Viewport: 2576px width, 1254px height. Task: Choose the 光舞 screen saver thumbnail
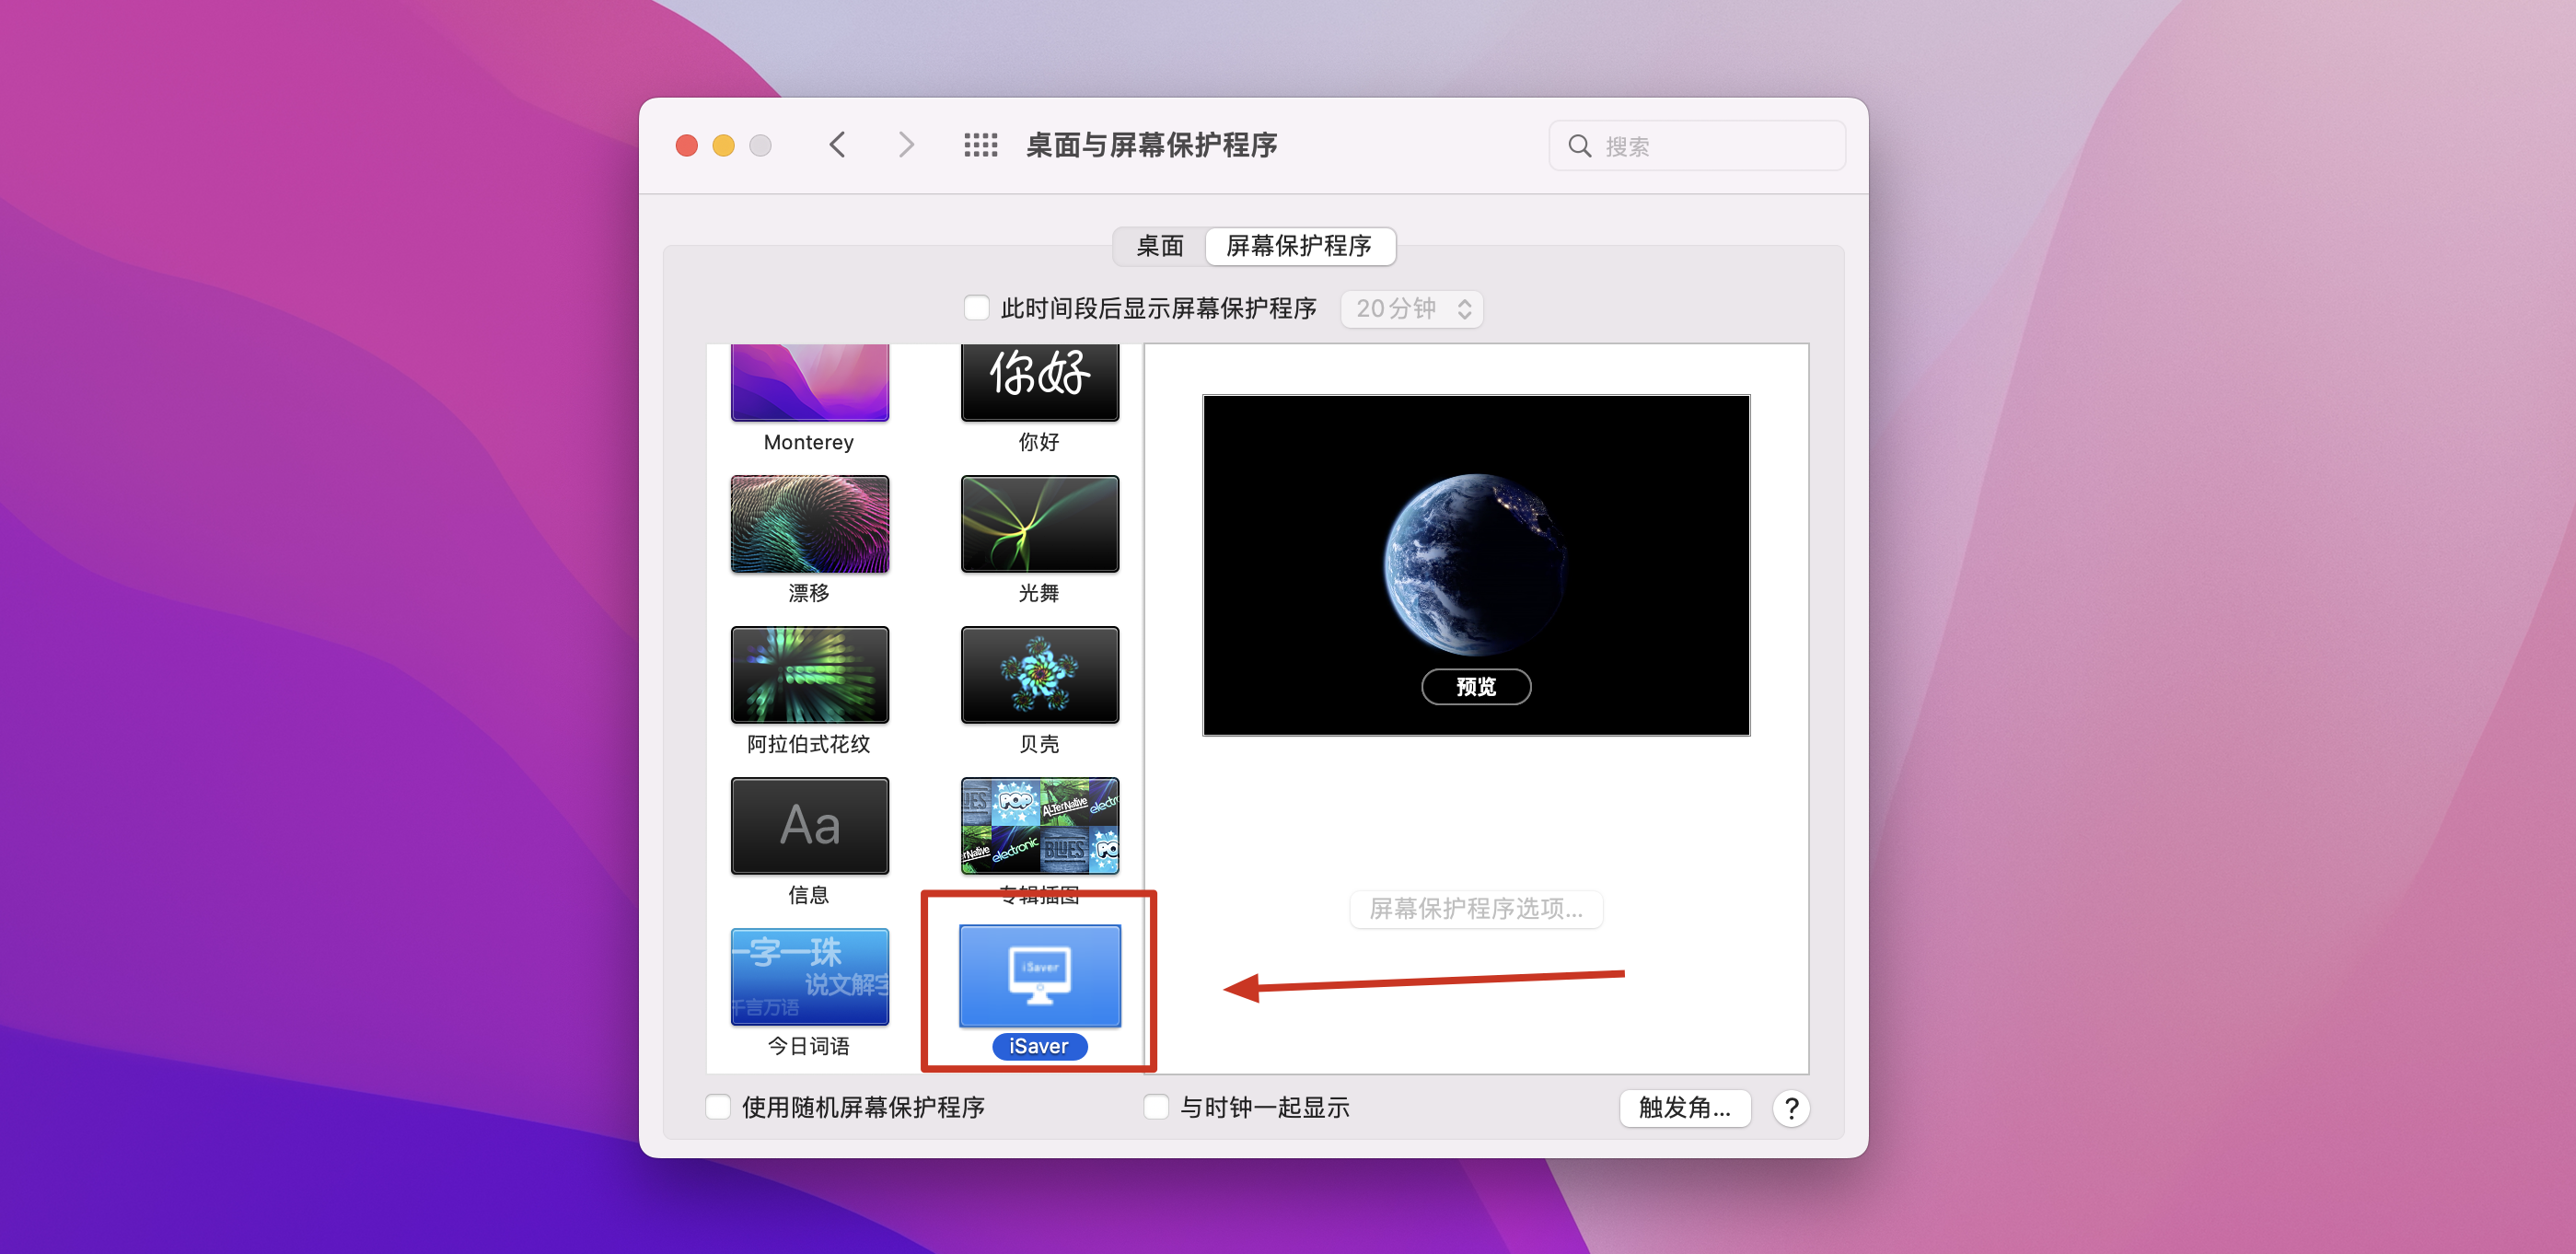tap(1039, 524)
